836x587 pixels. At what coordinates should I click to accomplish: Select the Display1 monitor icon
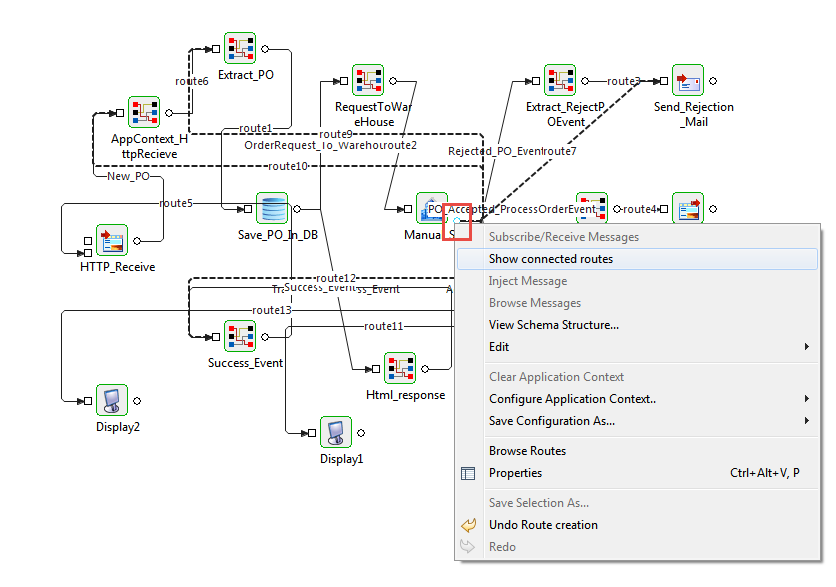(x=336, y=432)
